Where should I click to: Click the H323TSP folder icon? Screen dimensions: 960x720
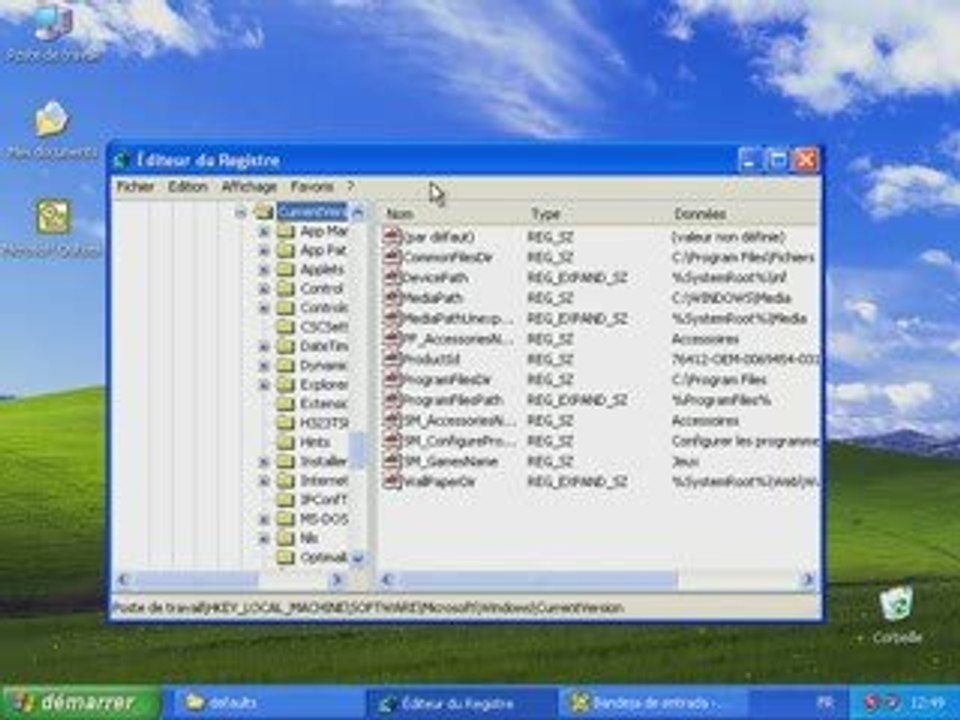pyautogui.click(x=285, y=422)
